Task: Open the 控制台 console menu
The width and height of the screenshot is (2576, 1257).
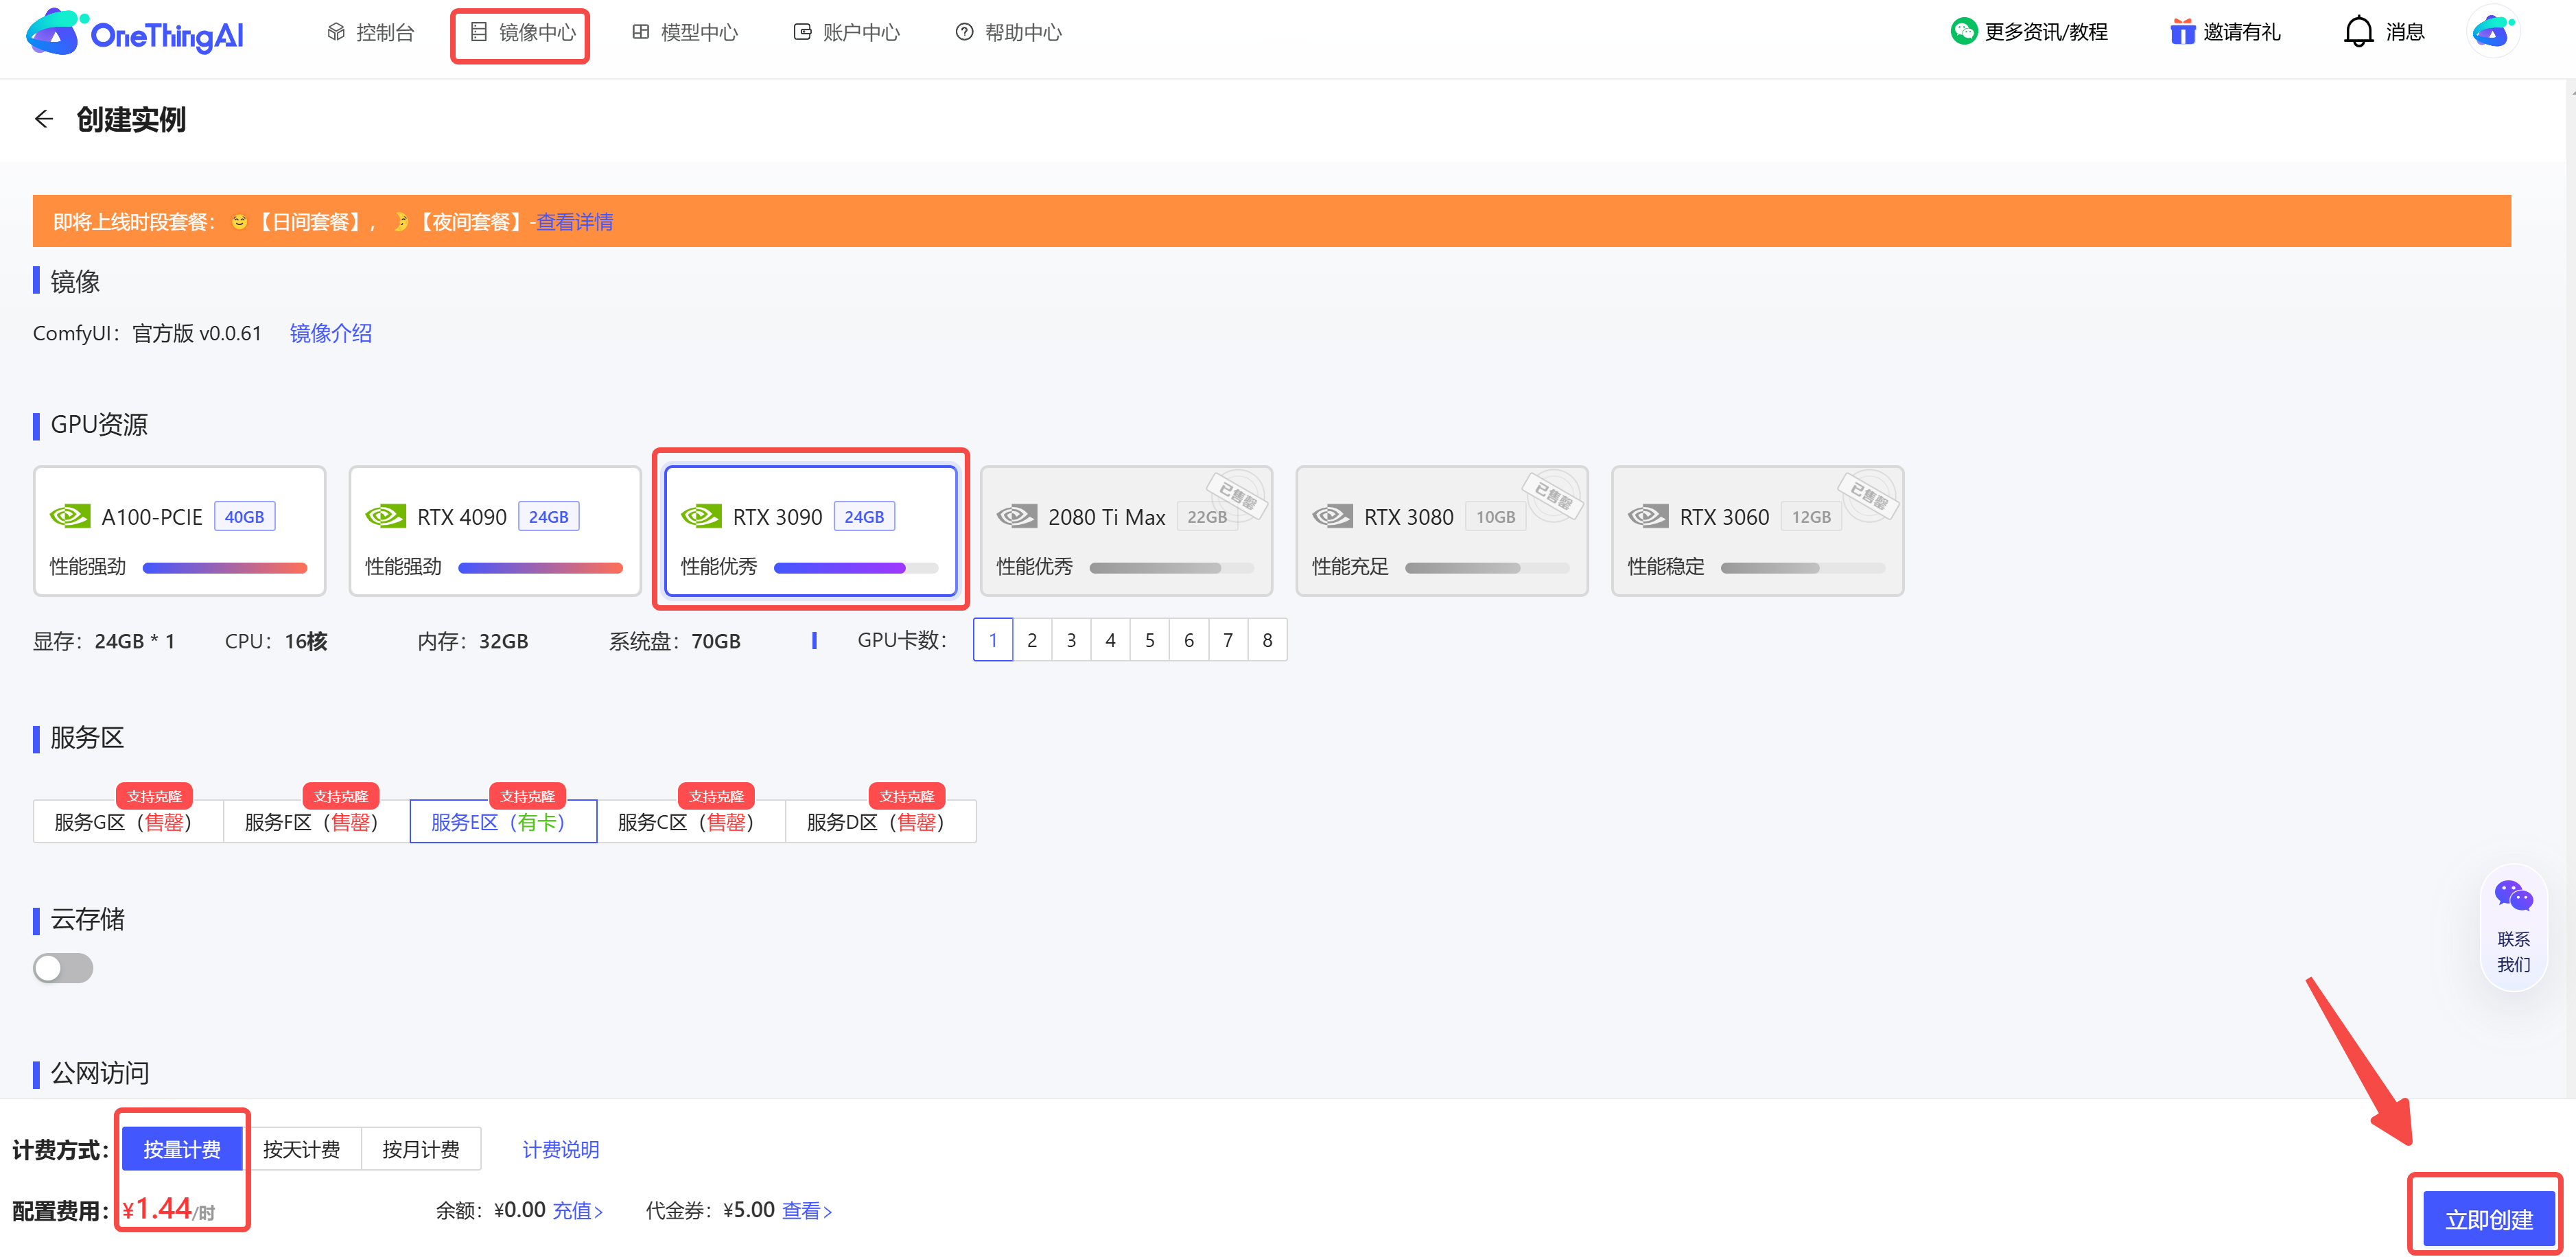Action: pyautogui.click(x=371, y=33)
